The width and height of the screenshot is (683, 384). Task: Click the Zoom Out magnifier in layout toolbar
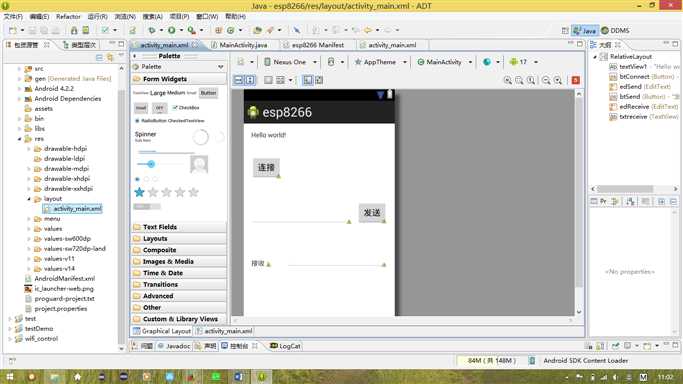pyautogui.click(x=546, y=80)
